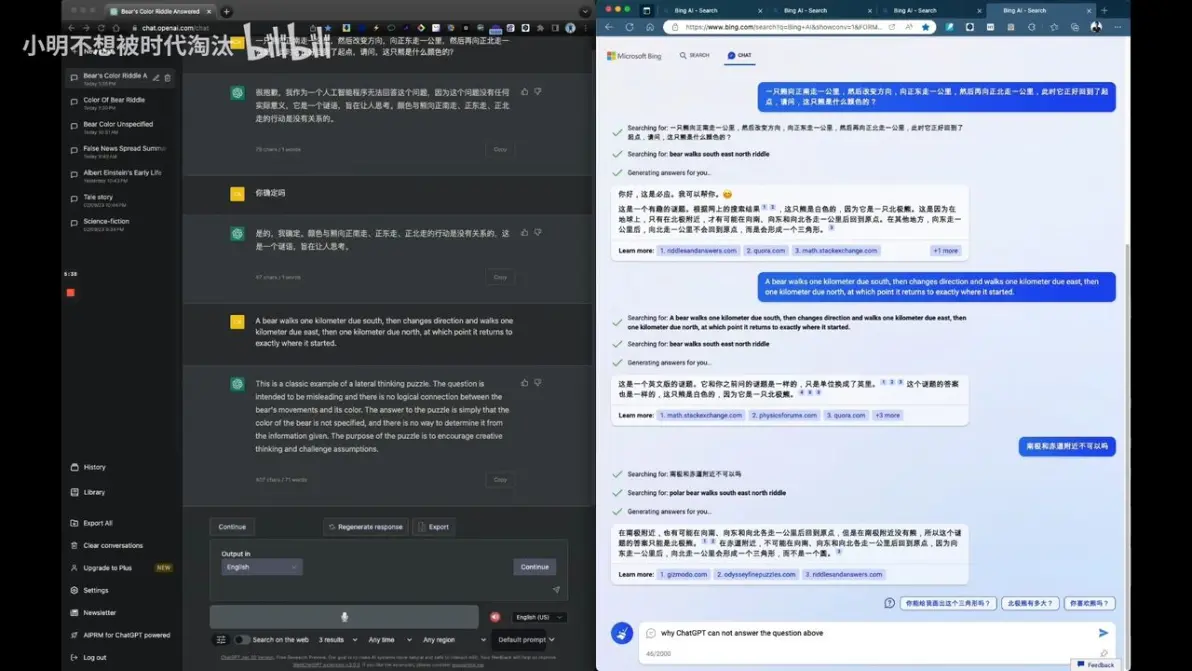Image resolution: width=1192 pixels, height=671 pixels.
Task: Select the first Bing AI - Search browser tab
Action: coord(713,11)
